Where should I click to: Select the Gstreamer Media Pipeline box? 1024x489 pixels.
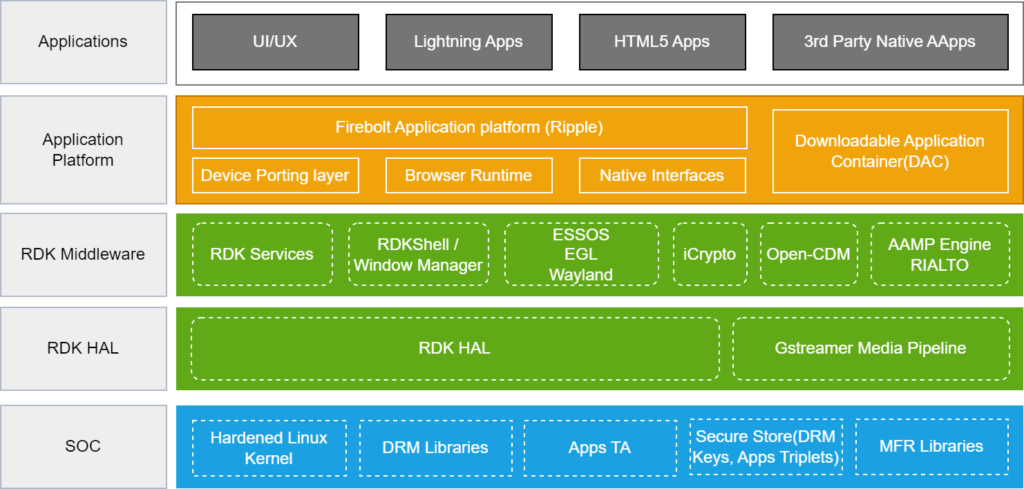point(870,348)
